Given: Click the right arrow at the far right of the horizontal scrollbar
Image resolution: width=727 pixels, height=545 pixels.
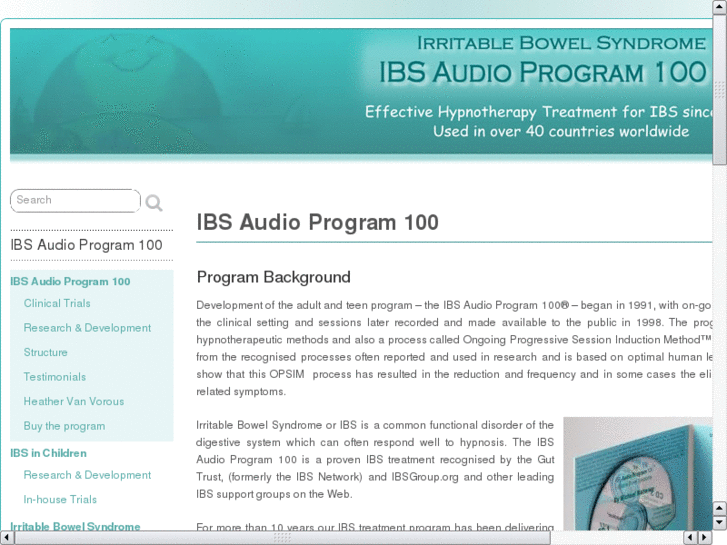Looking at the screenshot, I should point(705,538).
